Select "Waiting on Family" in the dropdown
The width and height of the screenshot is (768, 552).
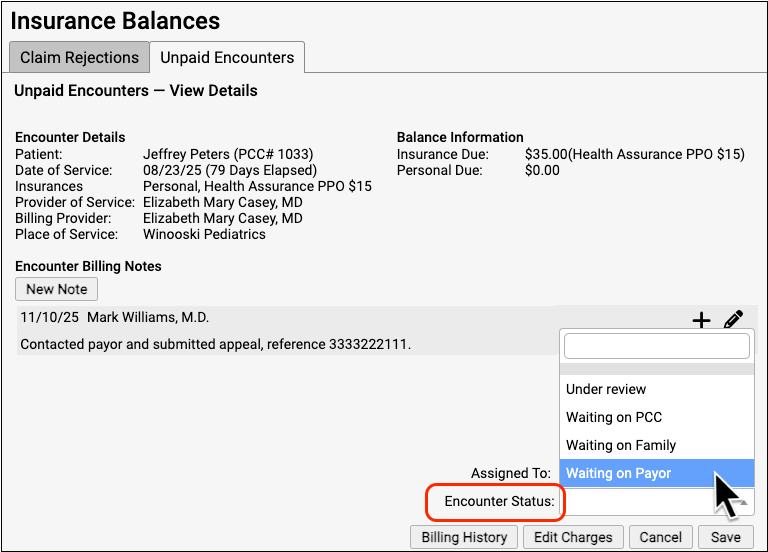click(620, 445)
